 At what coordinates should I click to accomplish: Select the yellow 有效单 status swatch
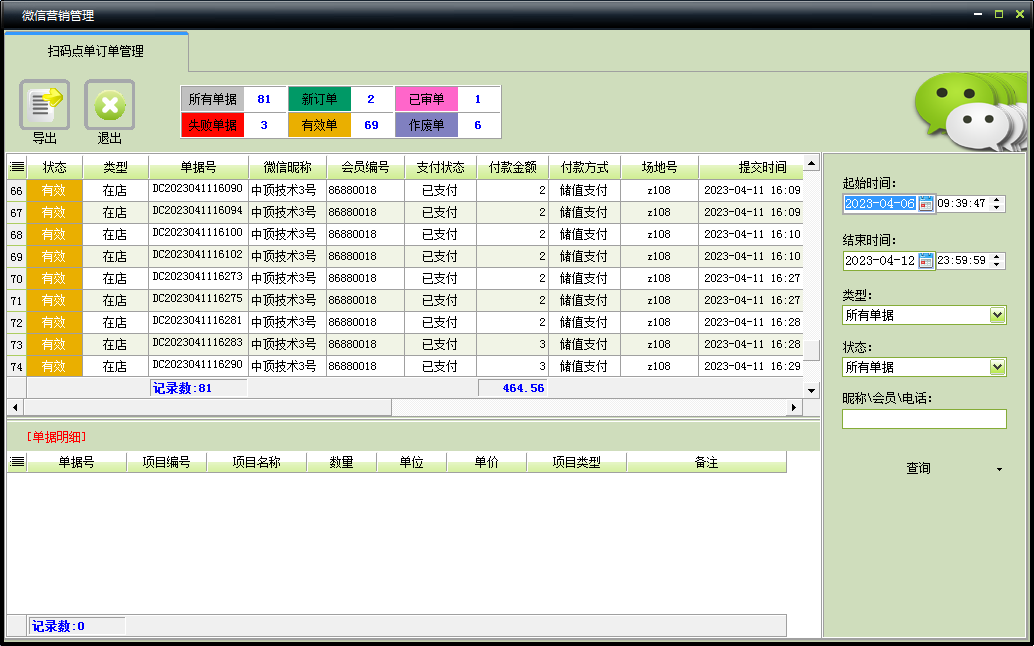319,125
